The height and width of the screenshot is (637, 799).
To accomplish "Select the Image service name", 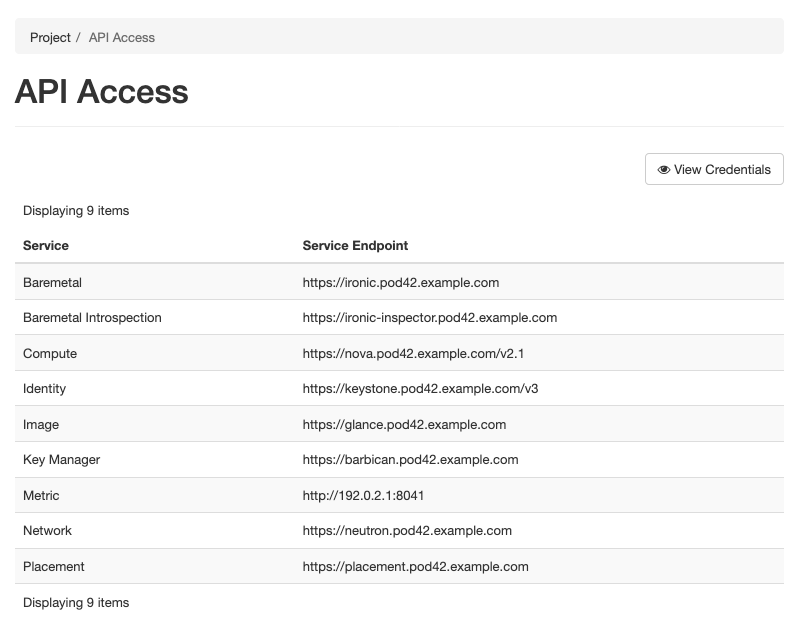I will coord(41,424).
